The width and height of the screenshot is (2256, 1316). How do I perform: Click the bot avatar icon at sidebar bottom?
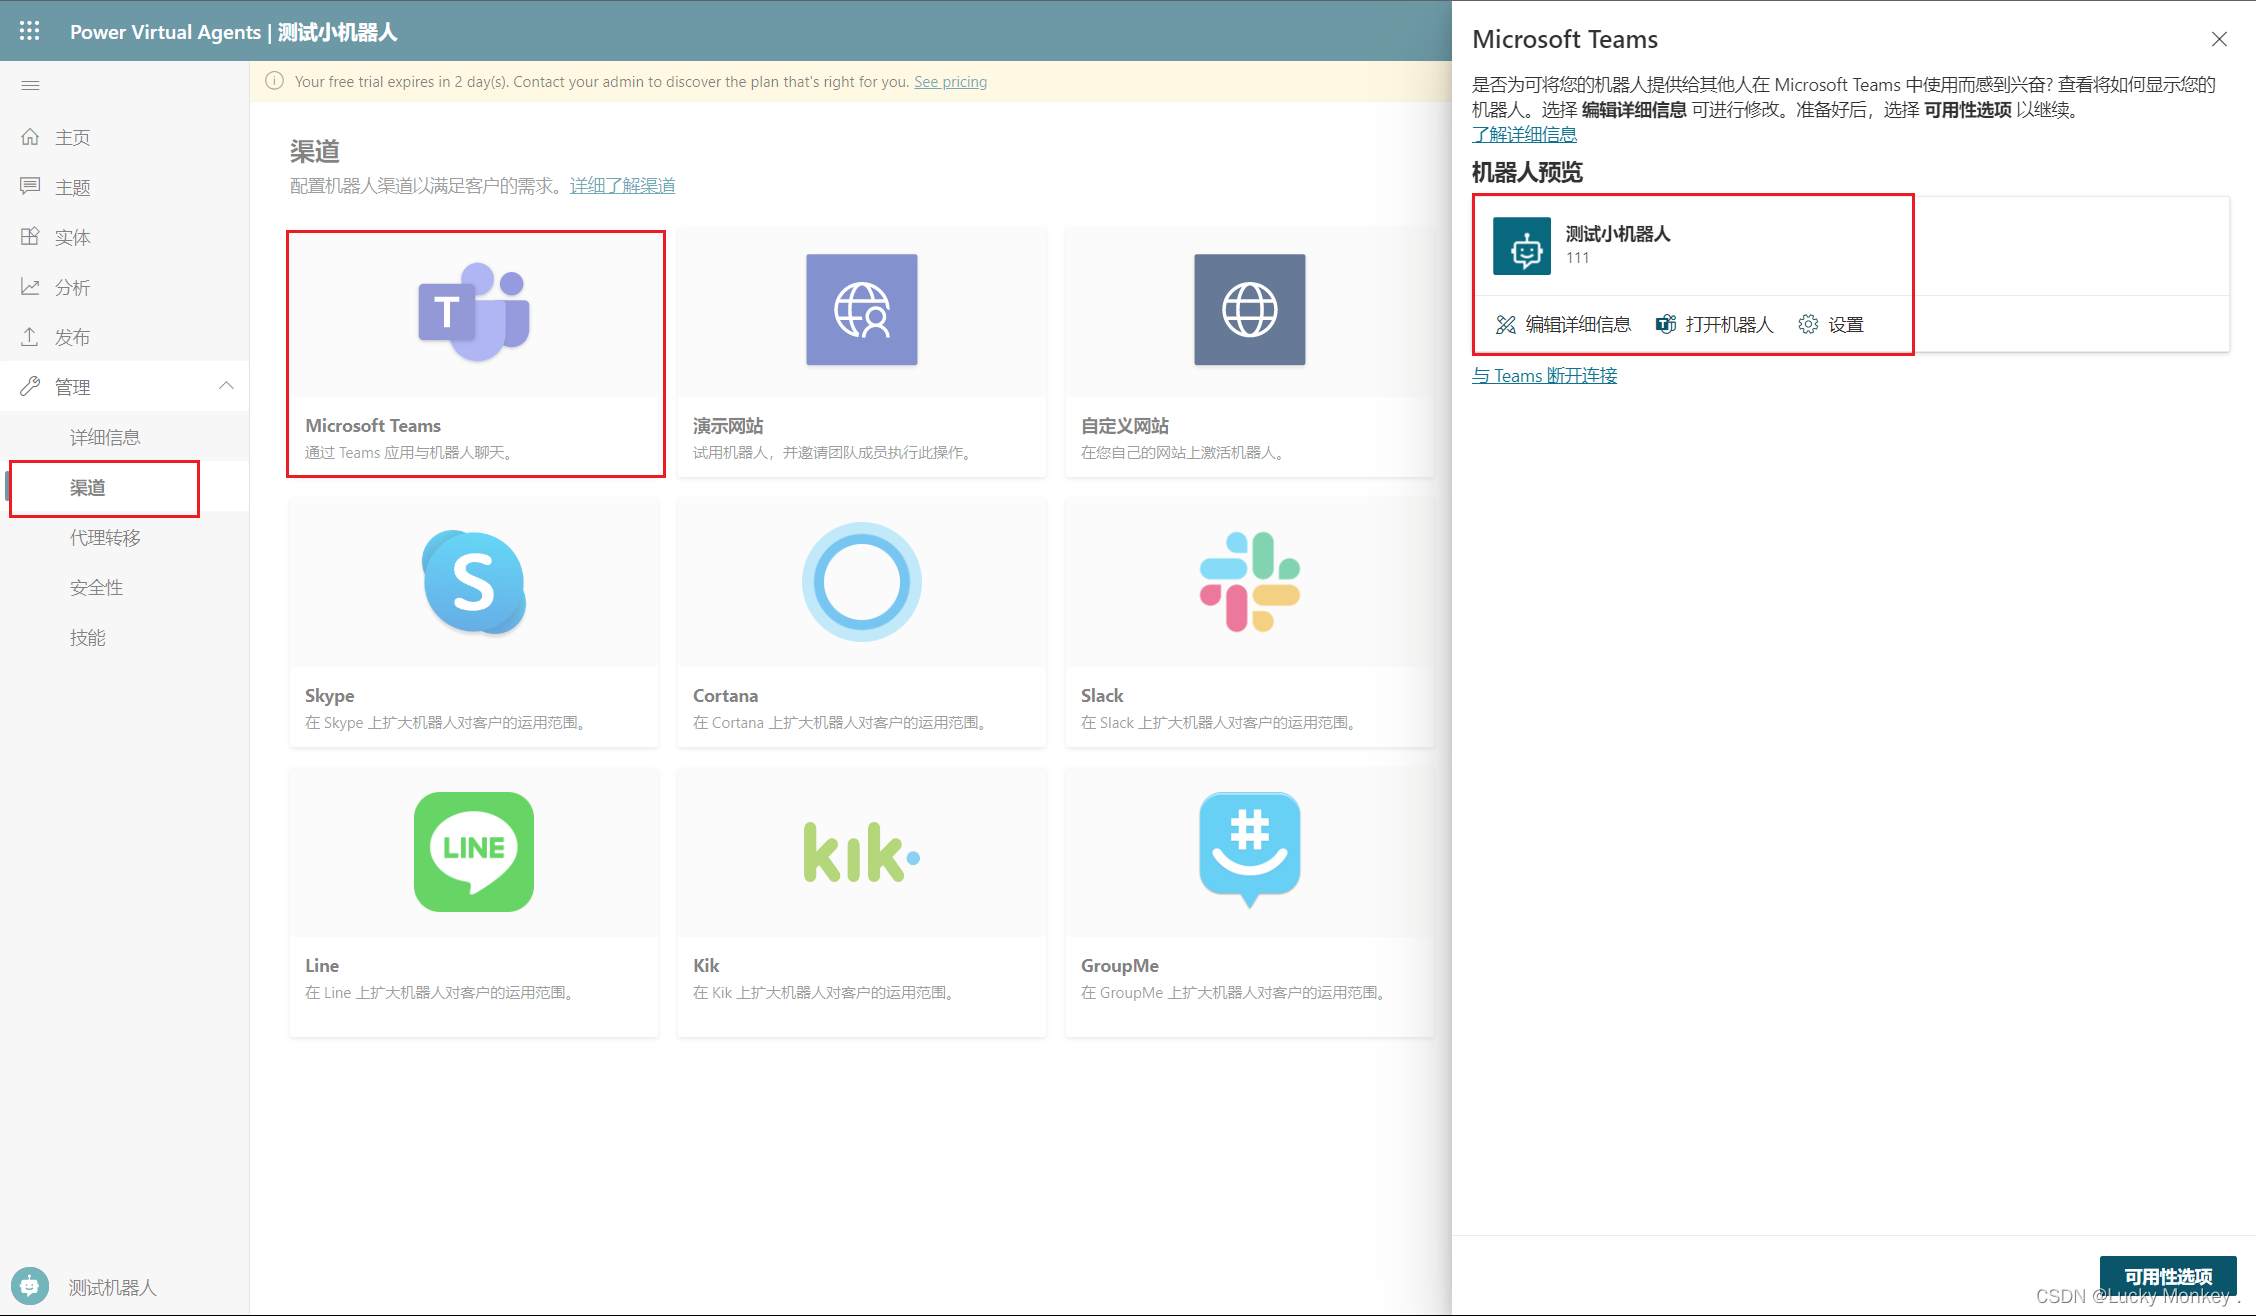click(x=30, y=1286)
